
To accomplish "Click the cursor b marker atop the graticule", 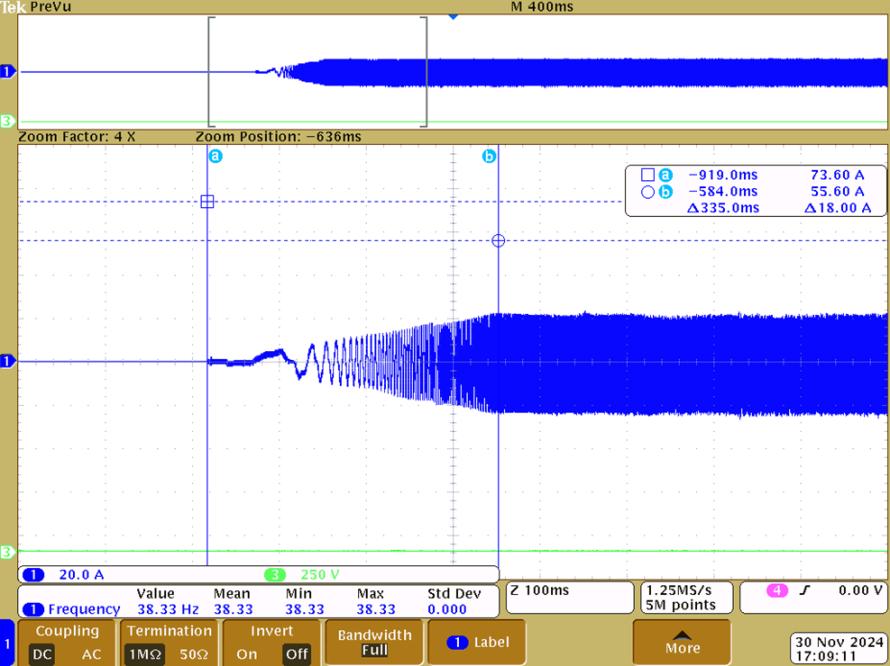I will click(490, 156).
